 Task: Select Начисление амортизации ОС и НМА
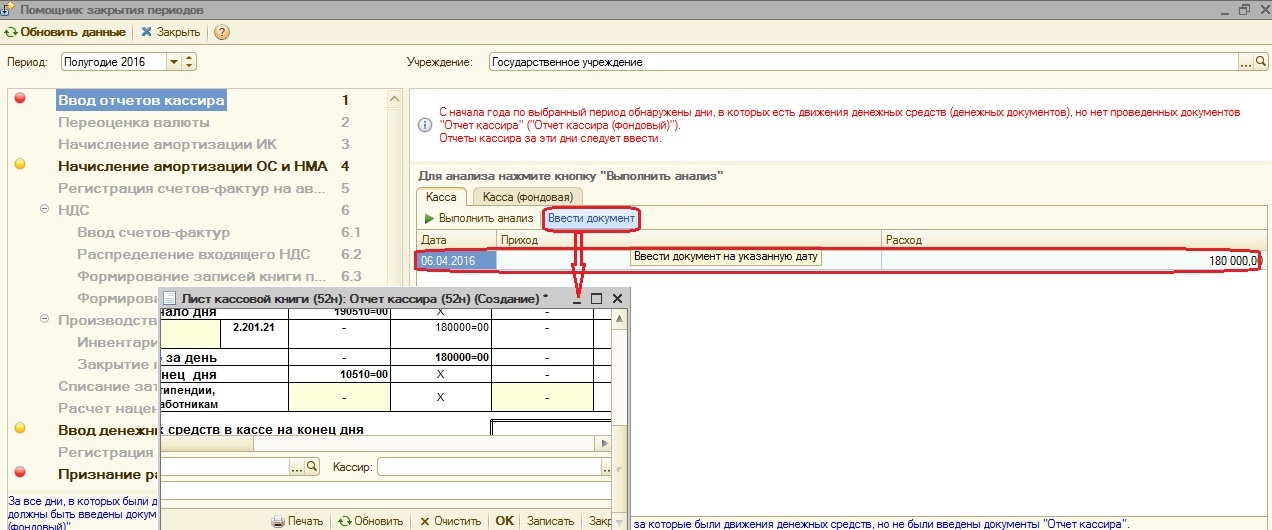193,166
